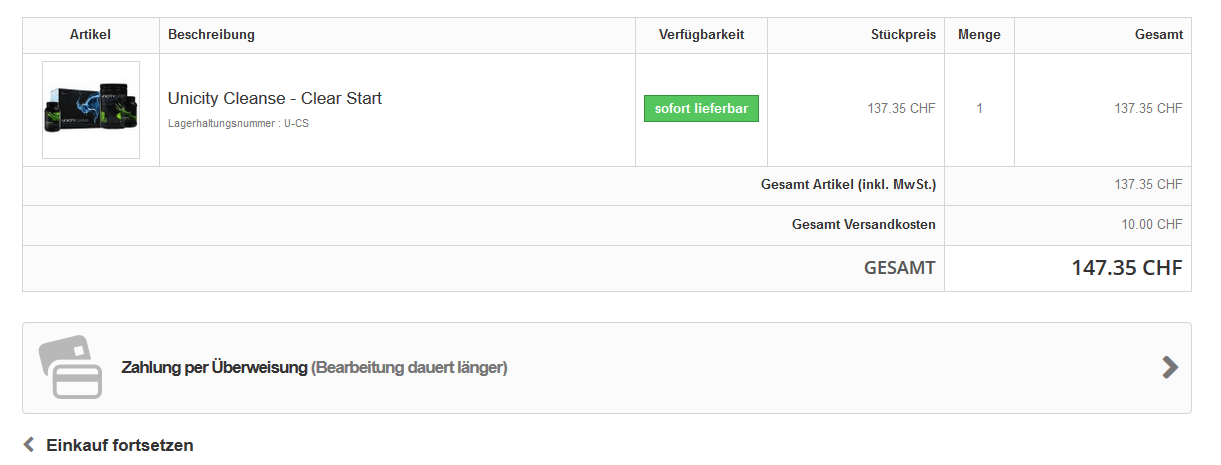Open the Unicity Cleanse product thumbnail
This screenshot has height=465, width=1221.
click(91, 110)
